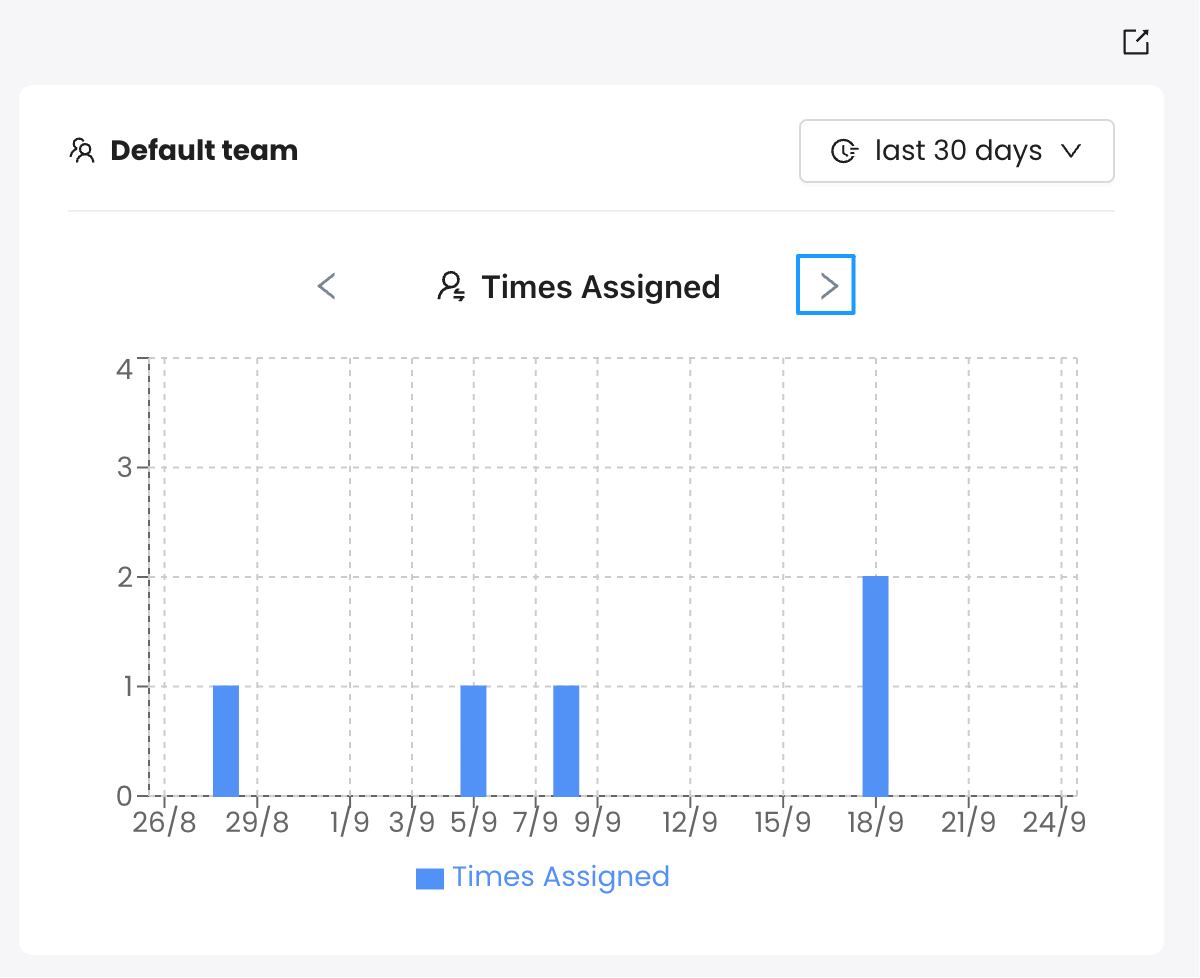The width and height of the screenshot is (1200, 978).
Task: Click the blue legend swatch
Action: tap(430, 878)
